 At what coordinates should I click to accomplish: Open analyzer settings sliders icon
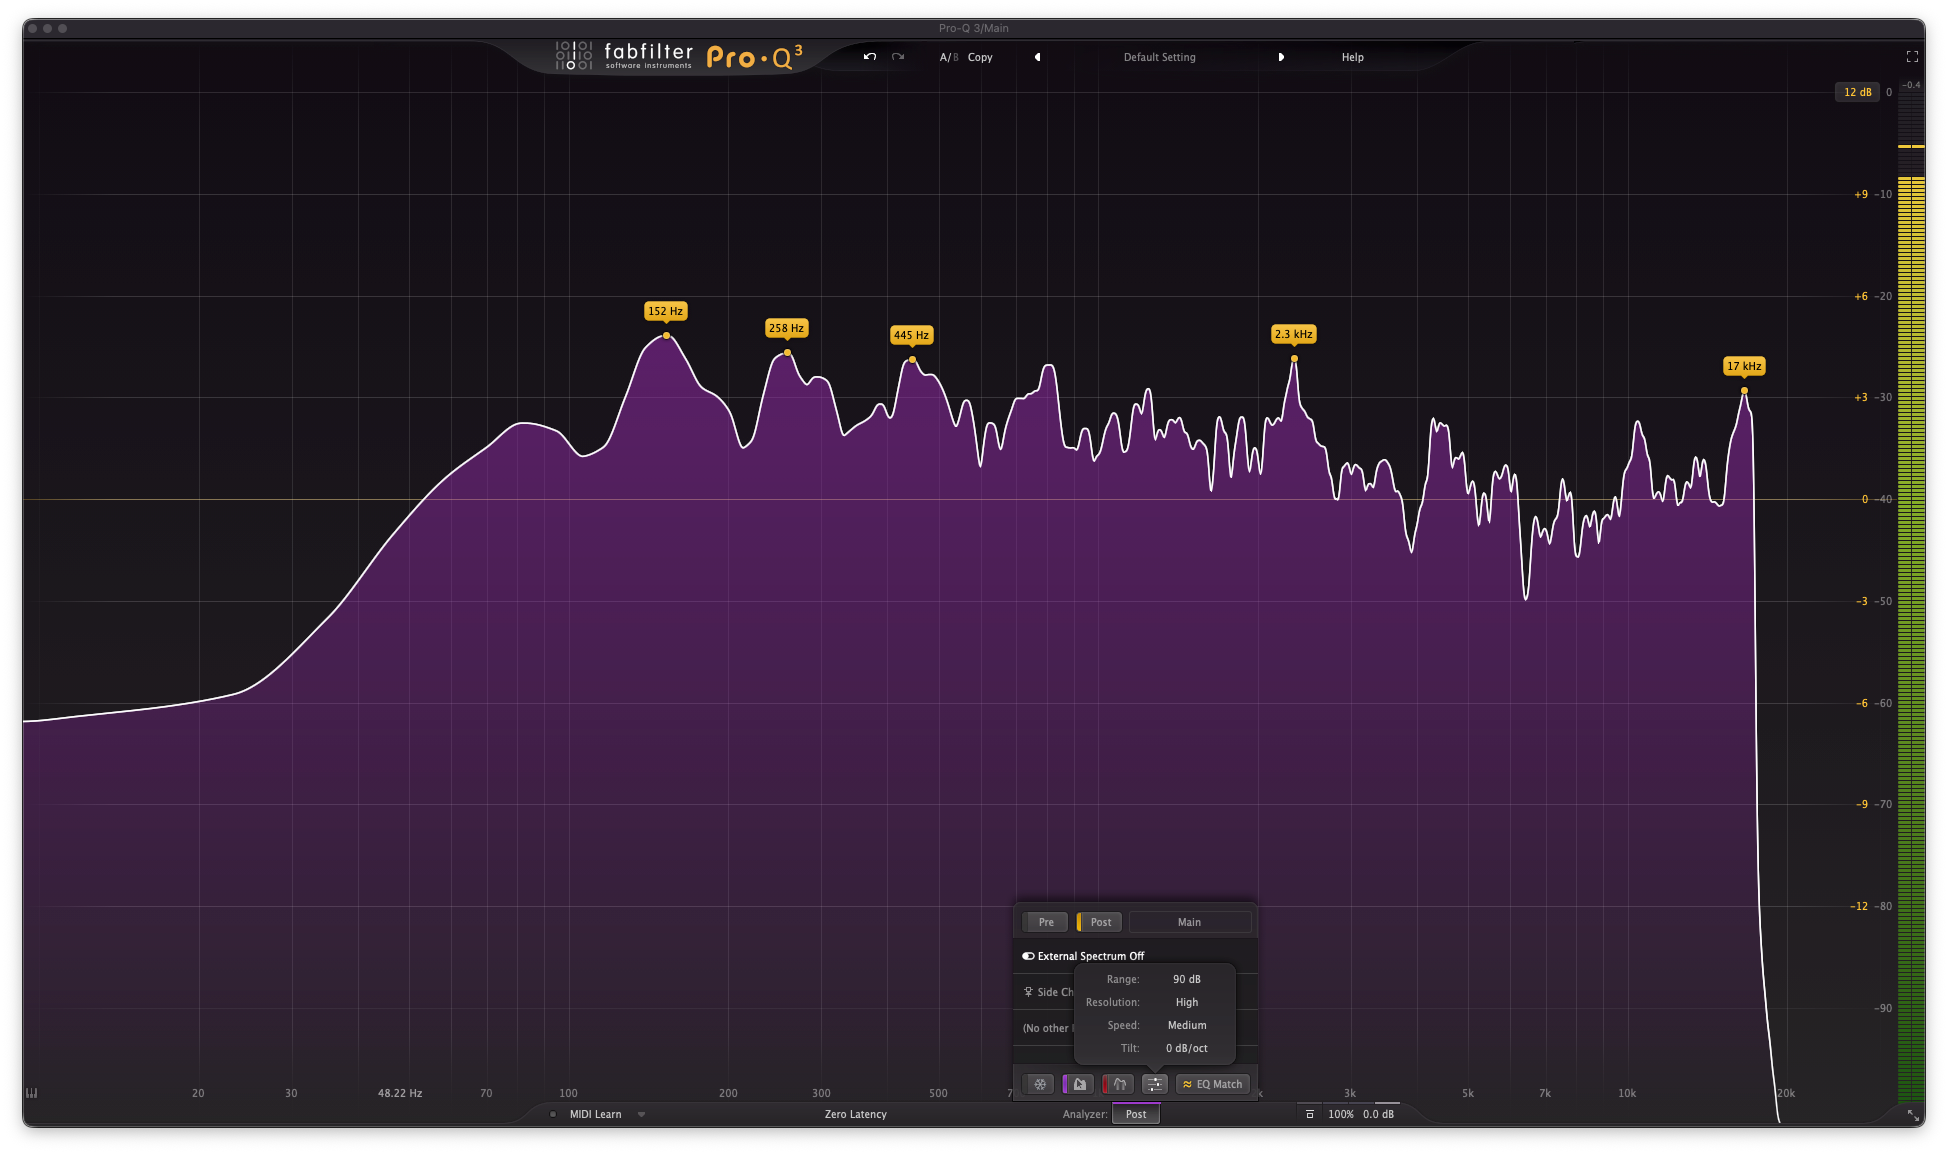(1155, 1084)
